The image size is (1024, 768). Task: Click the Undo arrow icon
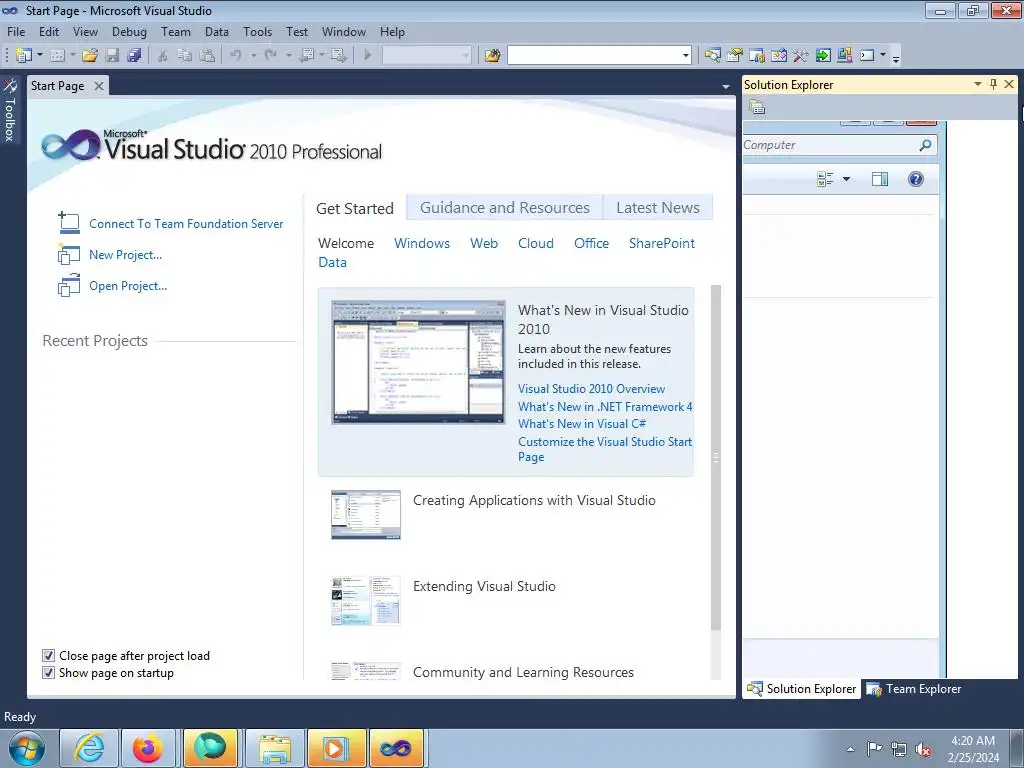236,56
